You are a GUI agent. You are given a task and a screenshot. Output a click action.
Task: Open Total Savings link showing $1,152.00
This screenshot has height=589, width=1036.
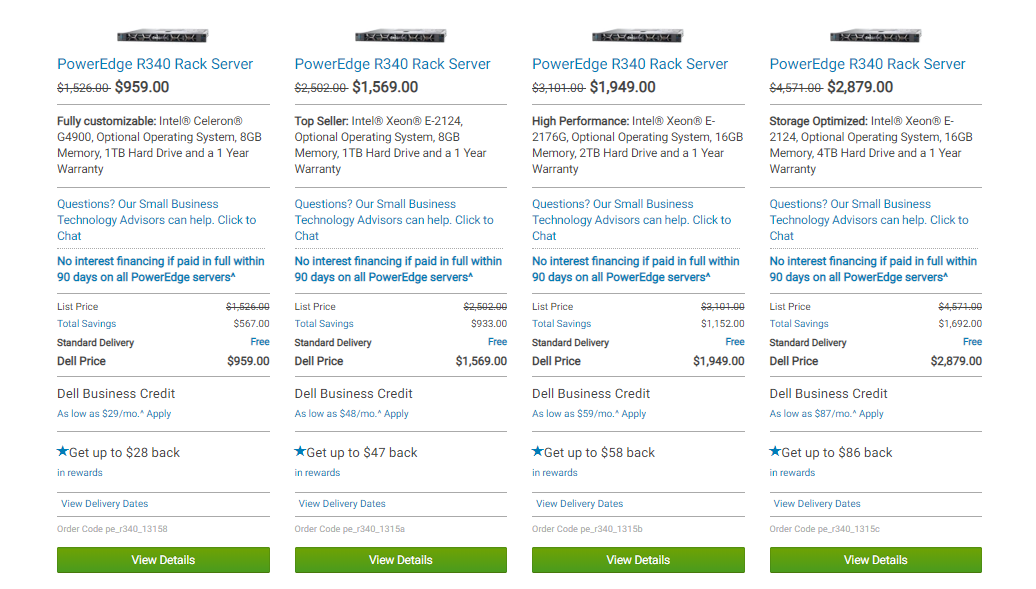562,324
